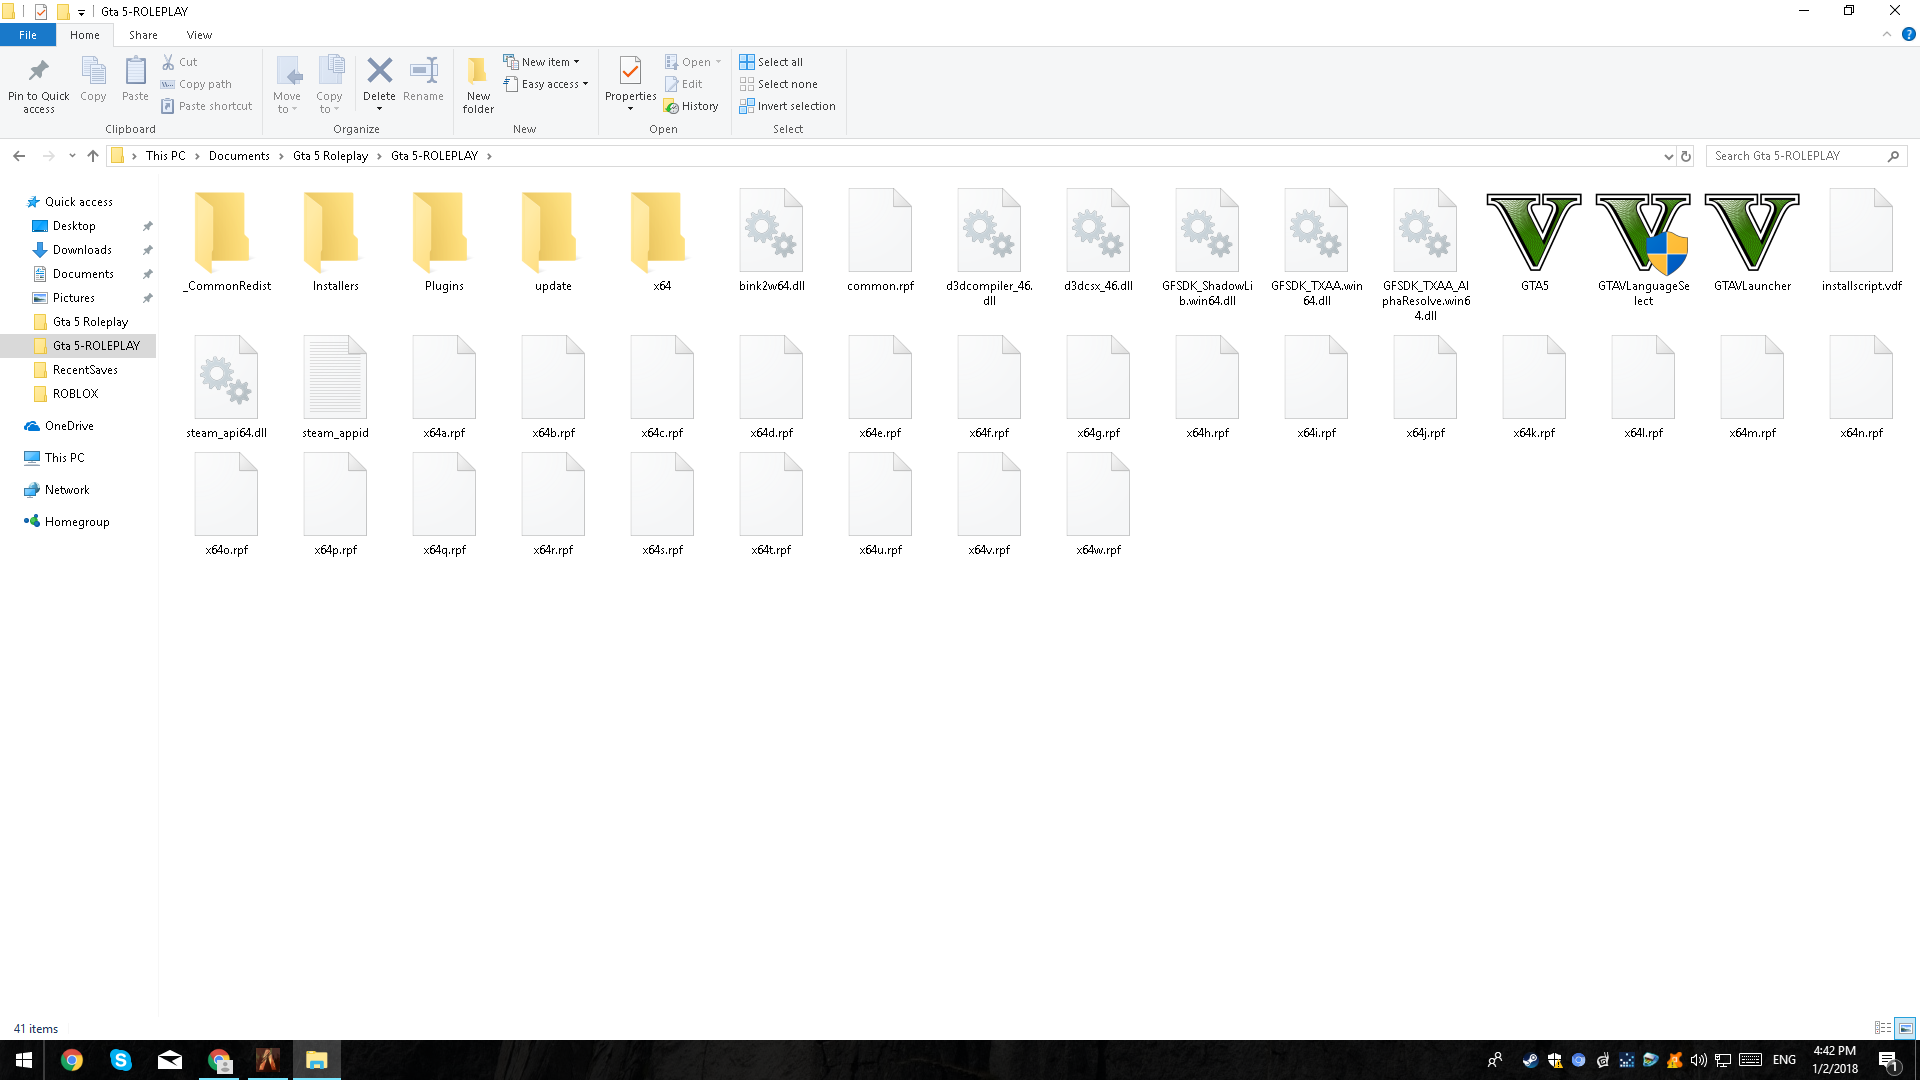Switch to Details view in status bar
1920x1080 pixels.
point(1882,1028)
